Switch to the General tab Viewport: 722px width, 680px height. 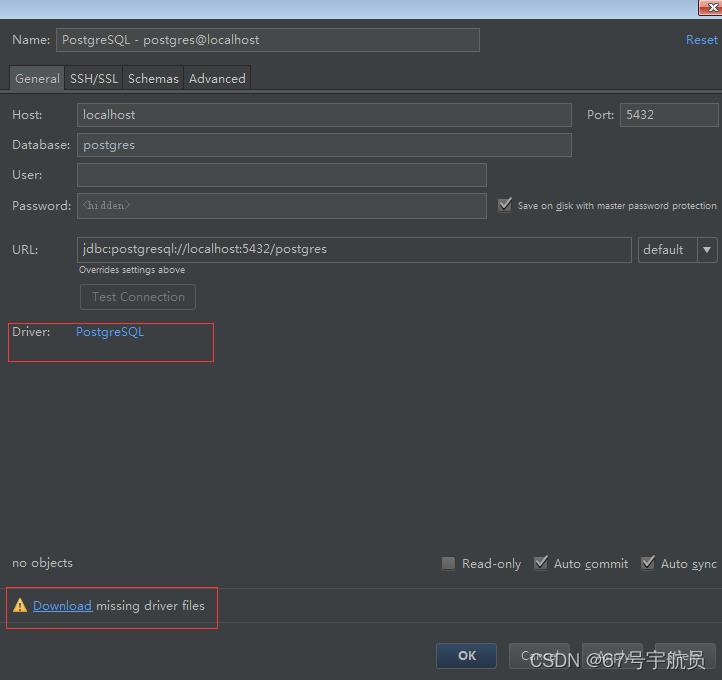click(37, 78)
